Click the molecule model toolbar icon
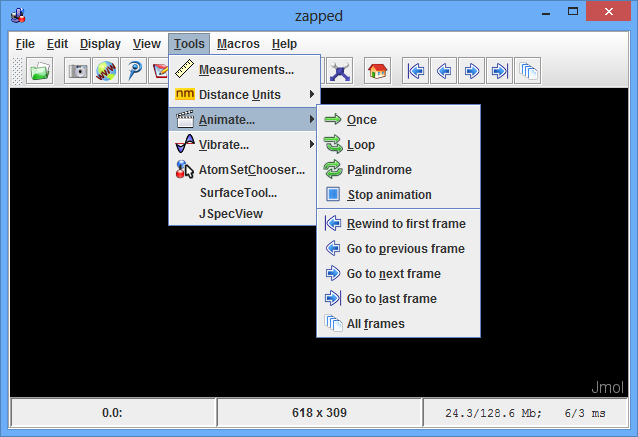Image resolution: width=638 pixels, height=437 pixels. pos(340,71)
